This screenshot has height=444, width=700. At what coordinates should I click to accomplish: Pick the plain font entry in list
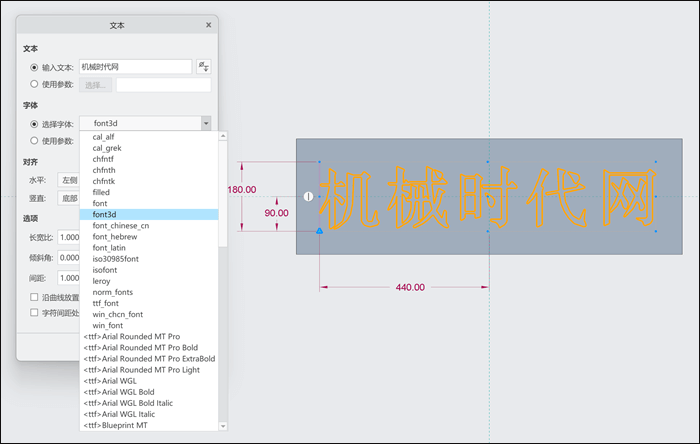tap(149, 203)
